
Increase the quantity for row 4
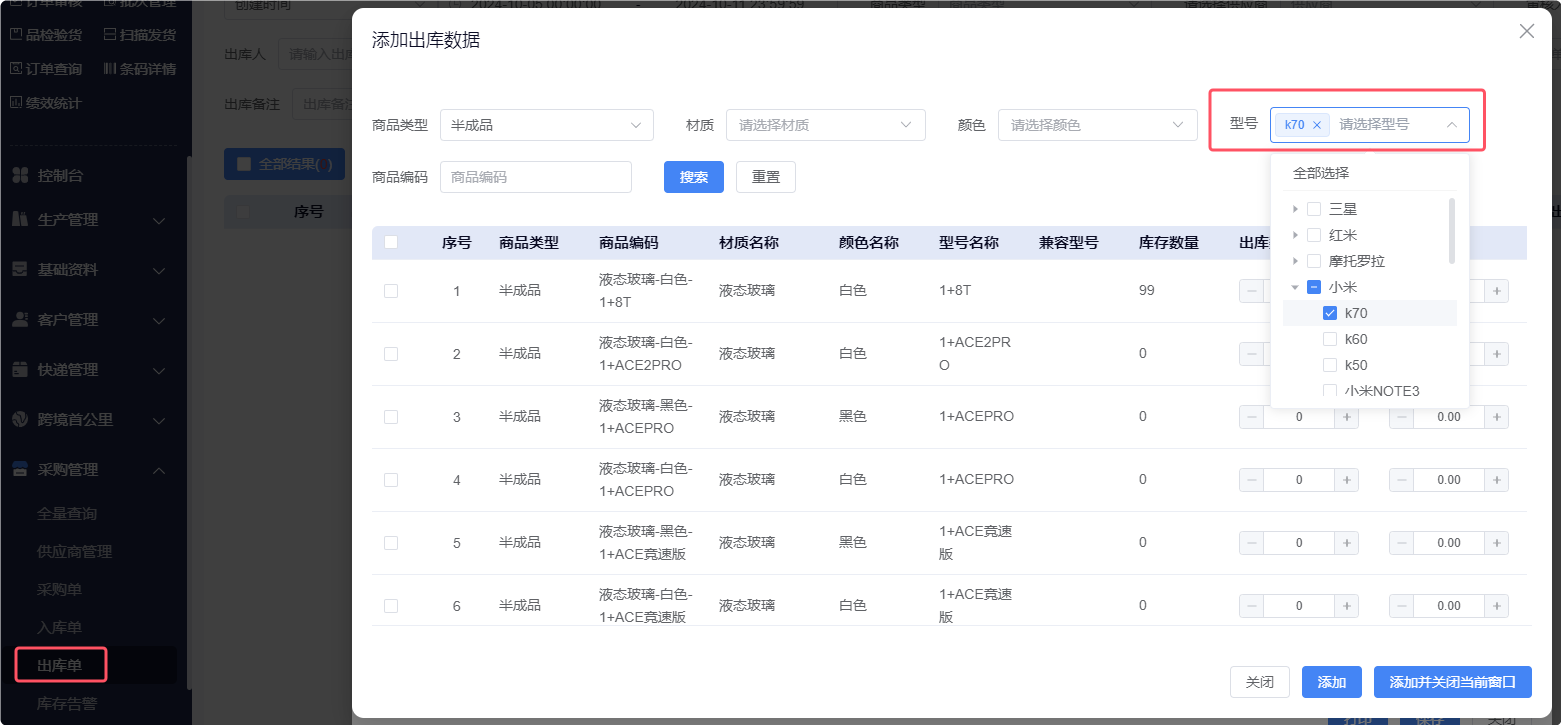point(1347,480)
